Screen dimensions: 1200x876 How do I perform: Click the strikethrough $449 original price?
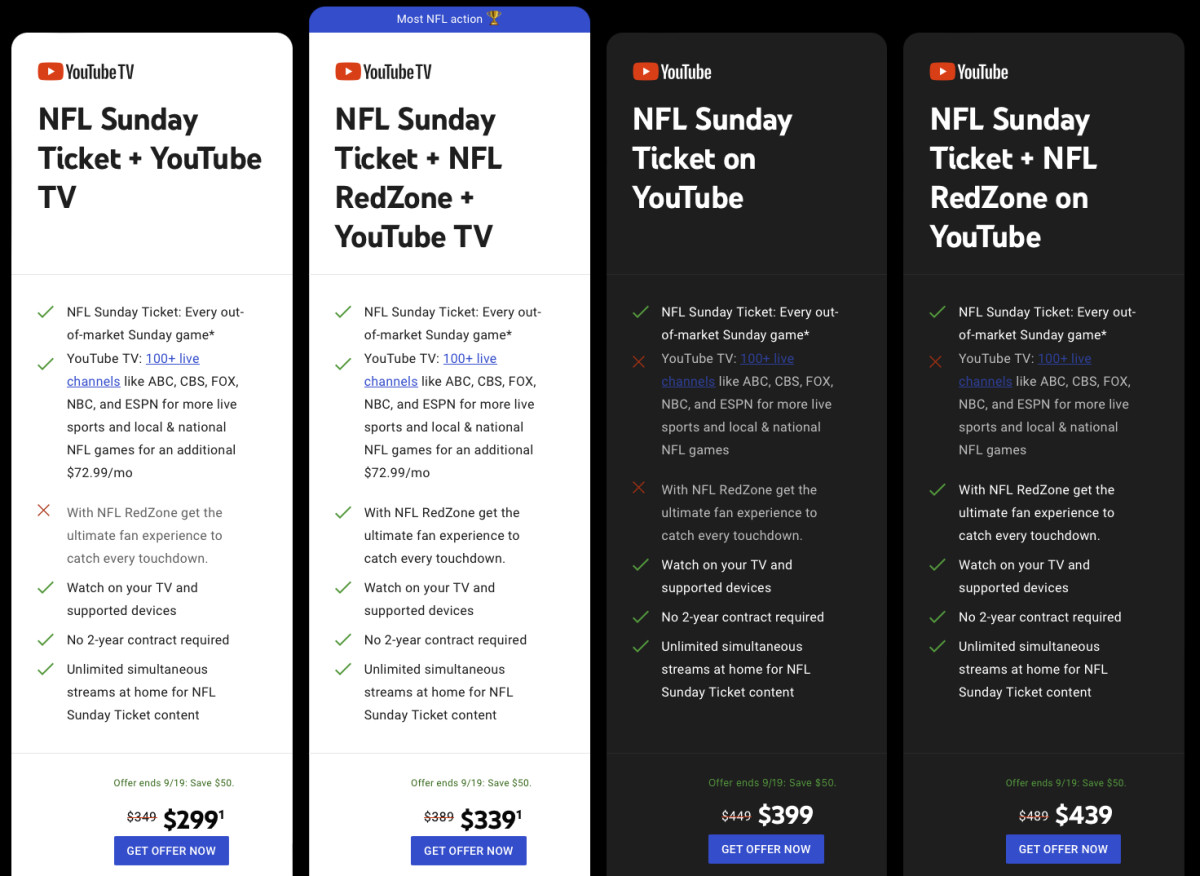pyautogui.click(x=736, y=815)
